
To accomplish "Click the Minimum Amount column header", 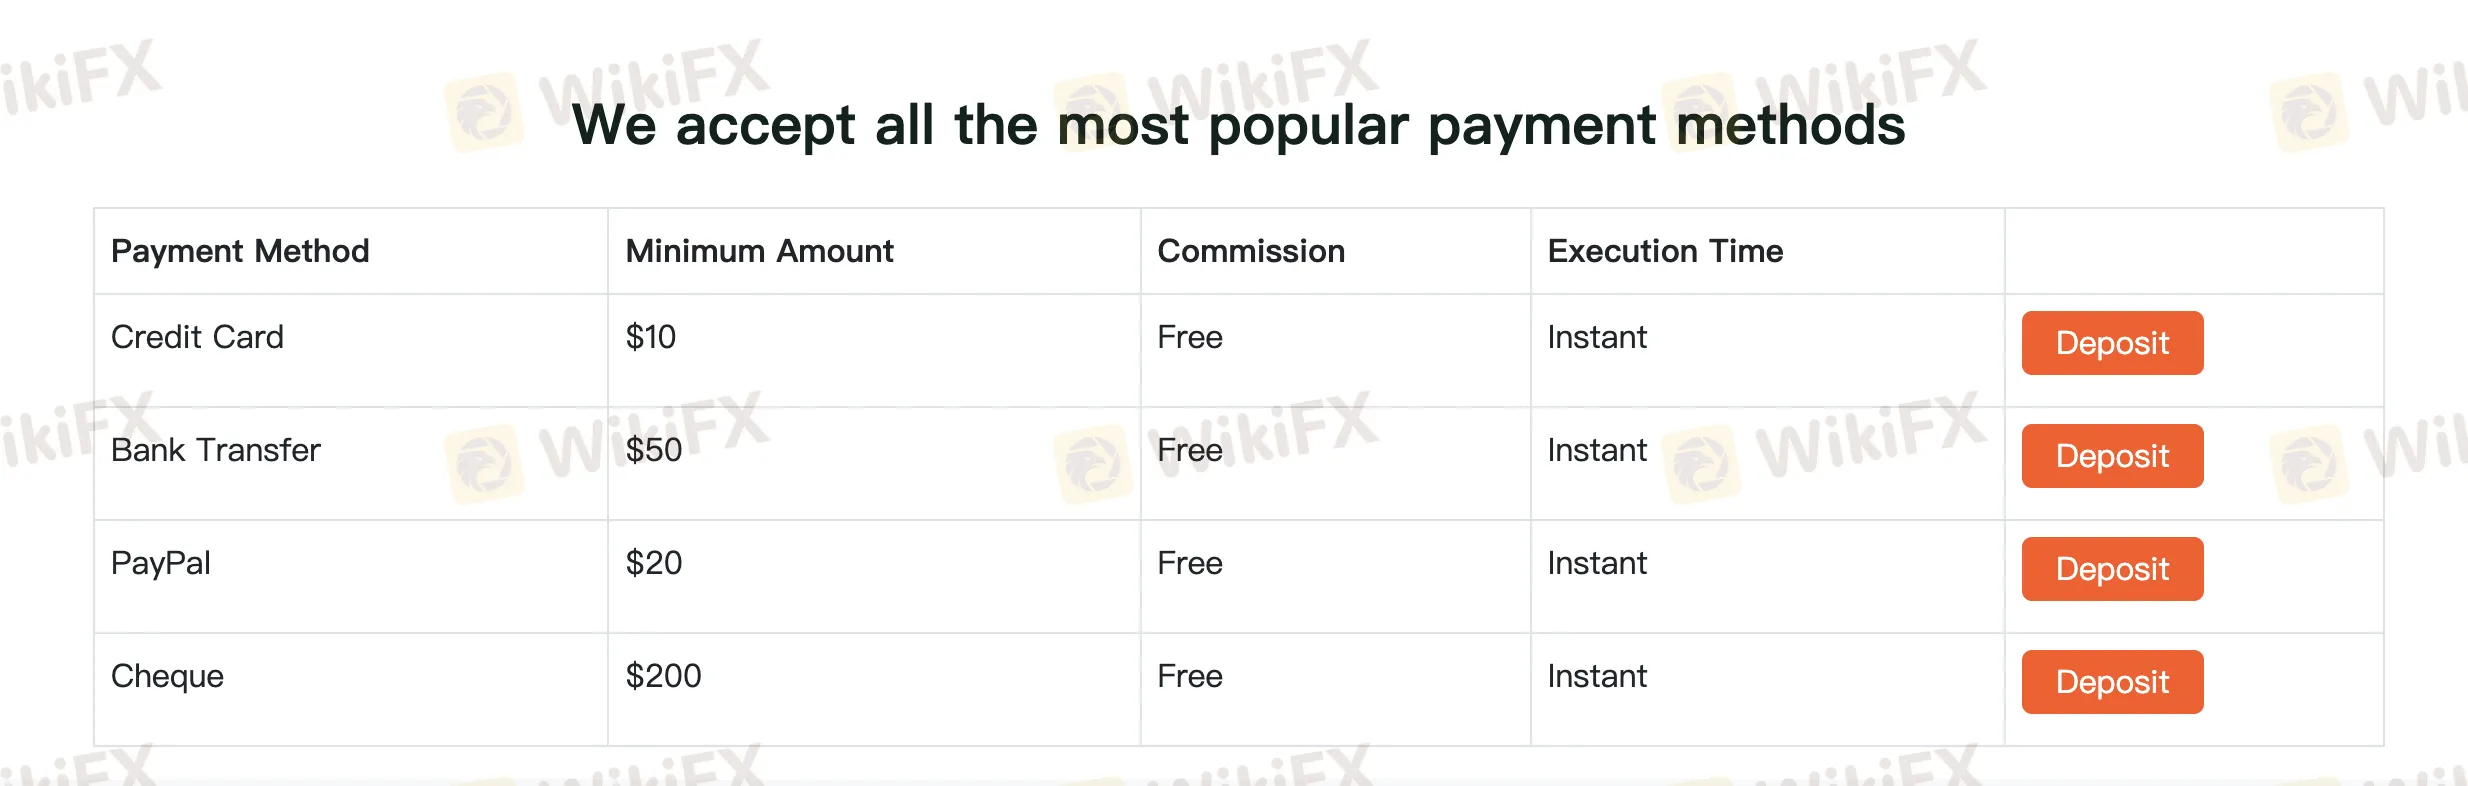I will pyautogui.click(x=759, y=251).
